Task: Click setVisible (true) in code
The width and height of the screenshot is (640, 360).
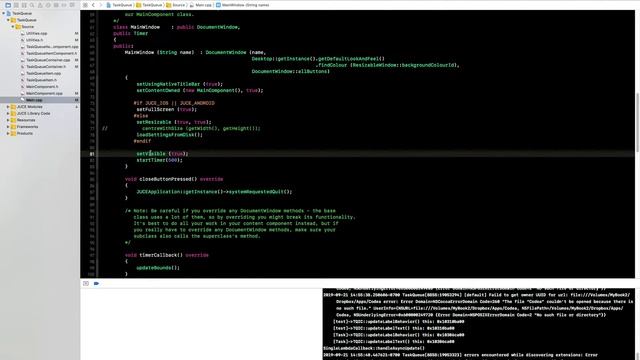Action: tap(162, 154)
